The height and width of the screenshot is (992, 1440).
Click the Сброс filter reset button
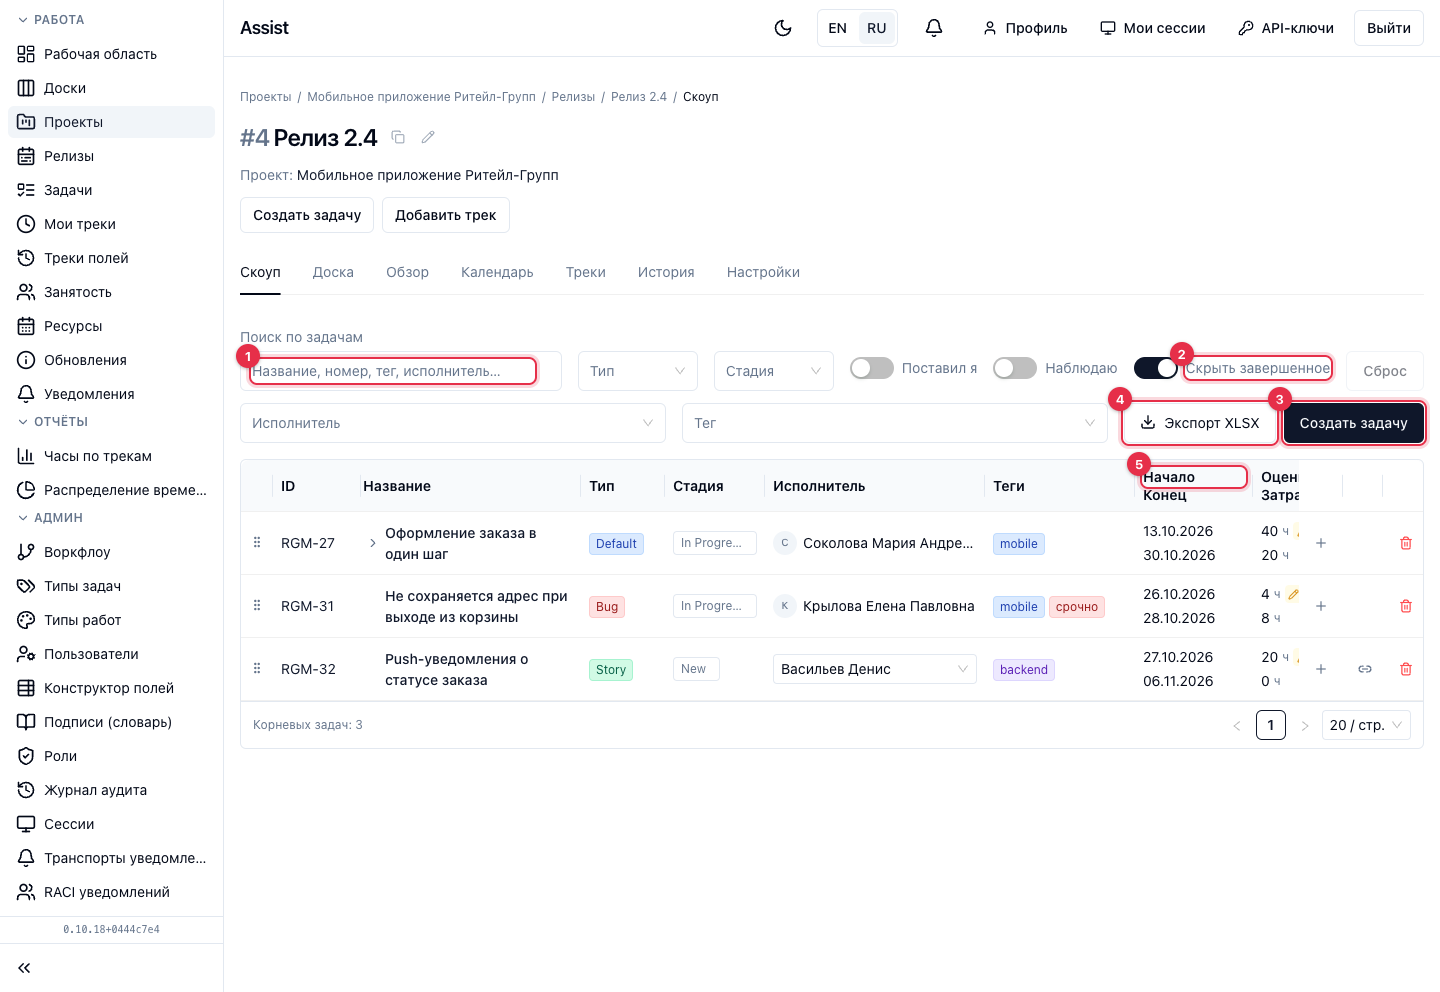click(1385, 371)
